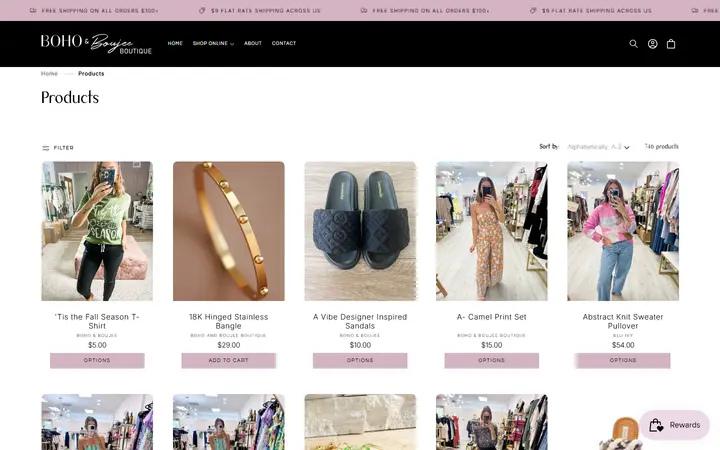720x450 pixels.
Task: Click the Products breadcrumb
Action: (91, 73)
